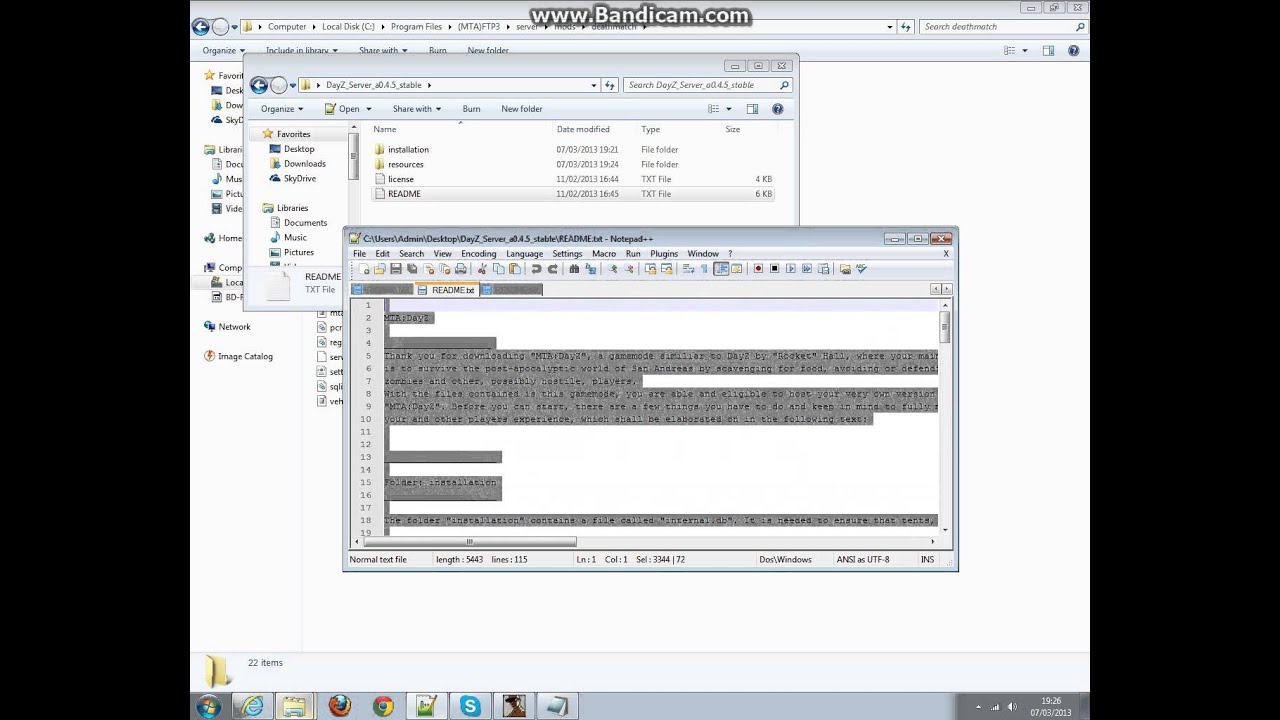This screenshot has width=1280, height=720.
Task: Toggle INS mode in Notepad++ status bar
Action: tap(927, 560)
